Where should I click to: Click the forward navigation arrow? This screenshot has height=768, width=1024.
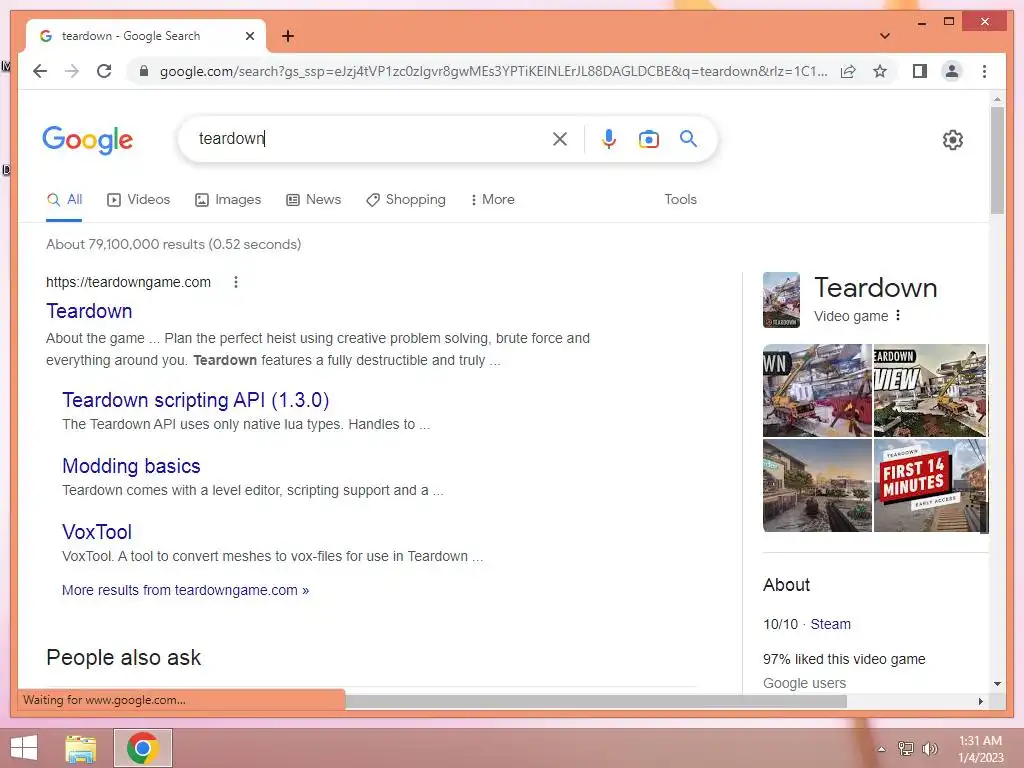pos(72,71)
